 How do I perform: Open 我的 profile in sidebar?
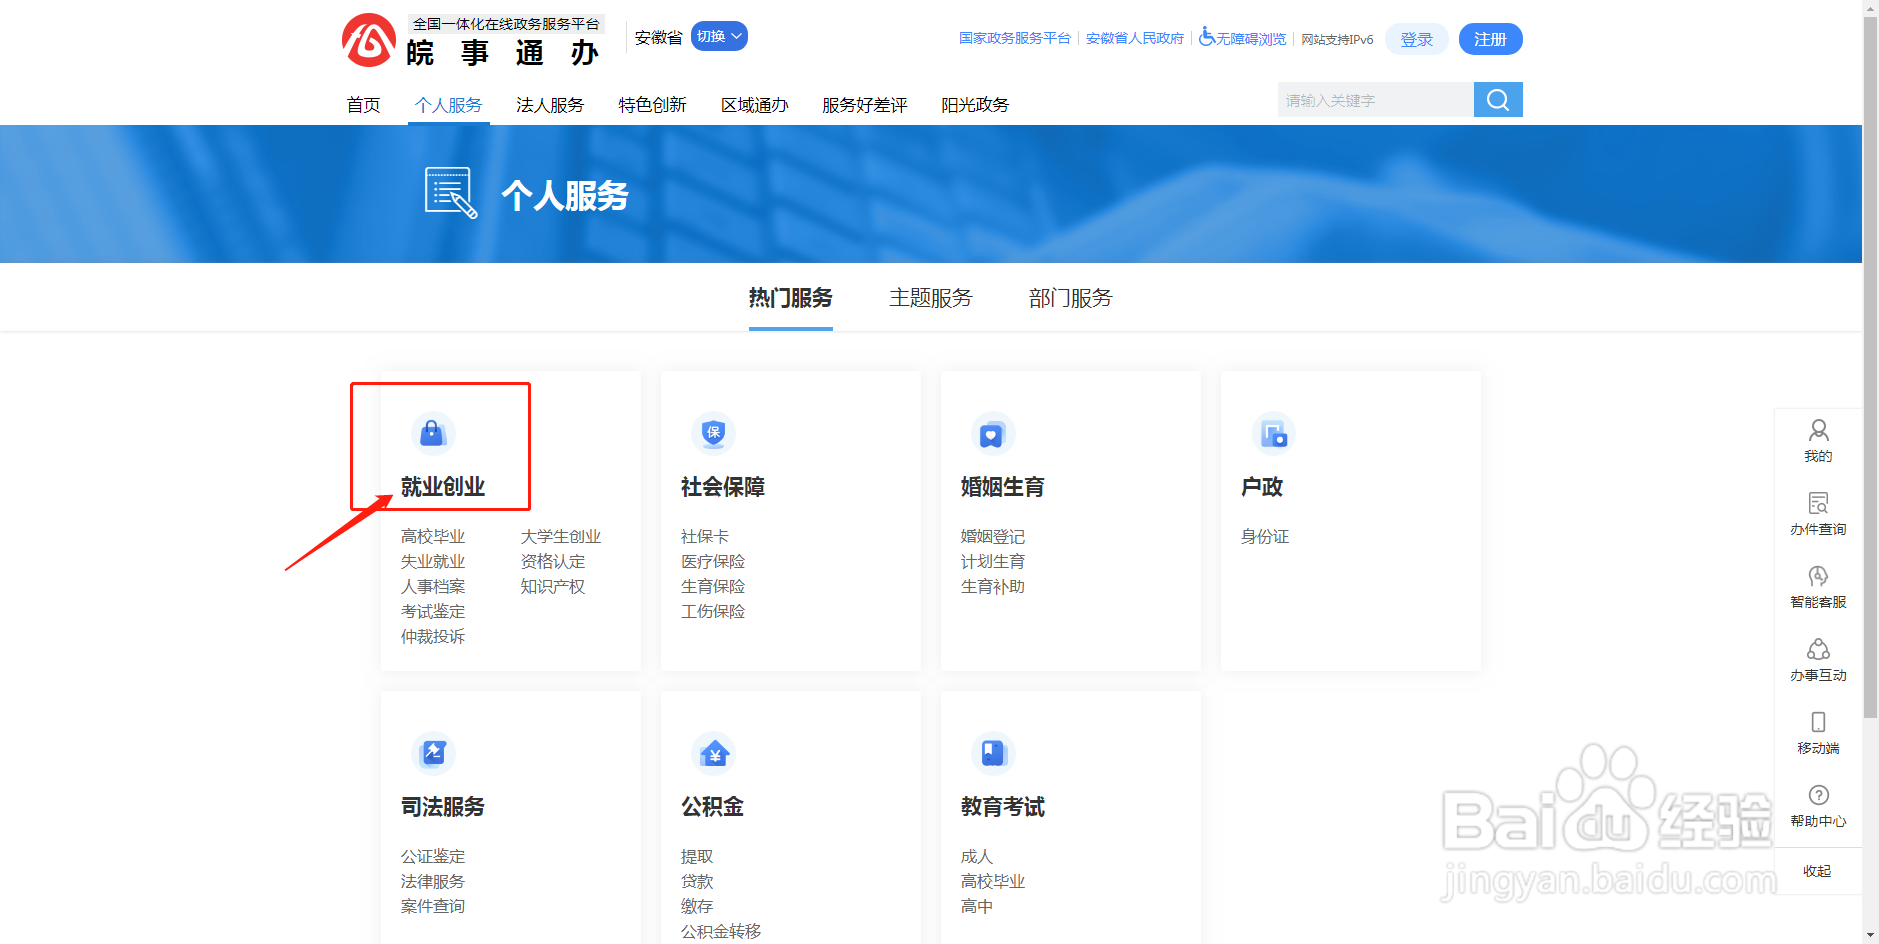coord(1818,441)
